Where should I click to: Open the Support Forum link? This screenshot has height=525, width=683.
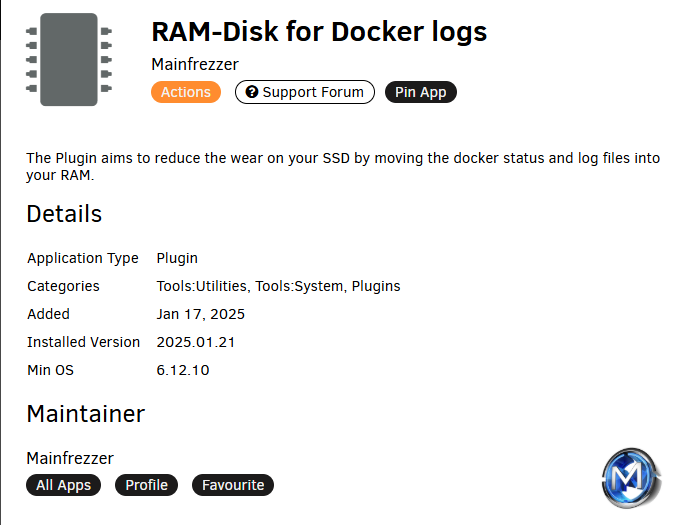click(304, 92)
